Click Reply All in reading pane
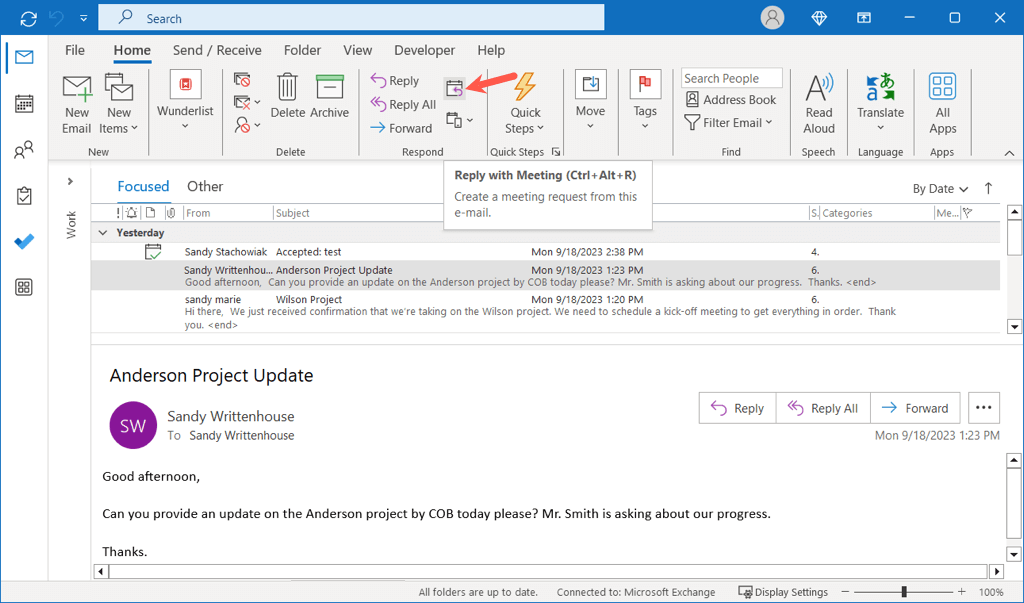This screenshot has height=603, width=1024. [x=823, y=408]
